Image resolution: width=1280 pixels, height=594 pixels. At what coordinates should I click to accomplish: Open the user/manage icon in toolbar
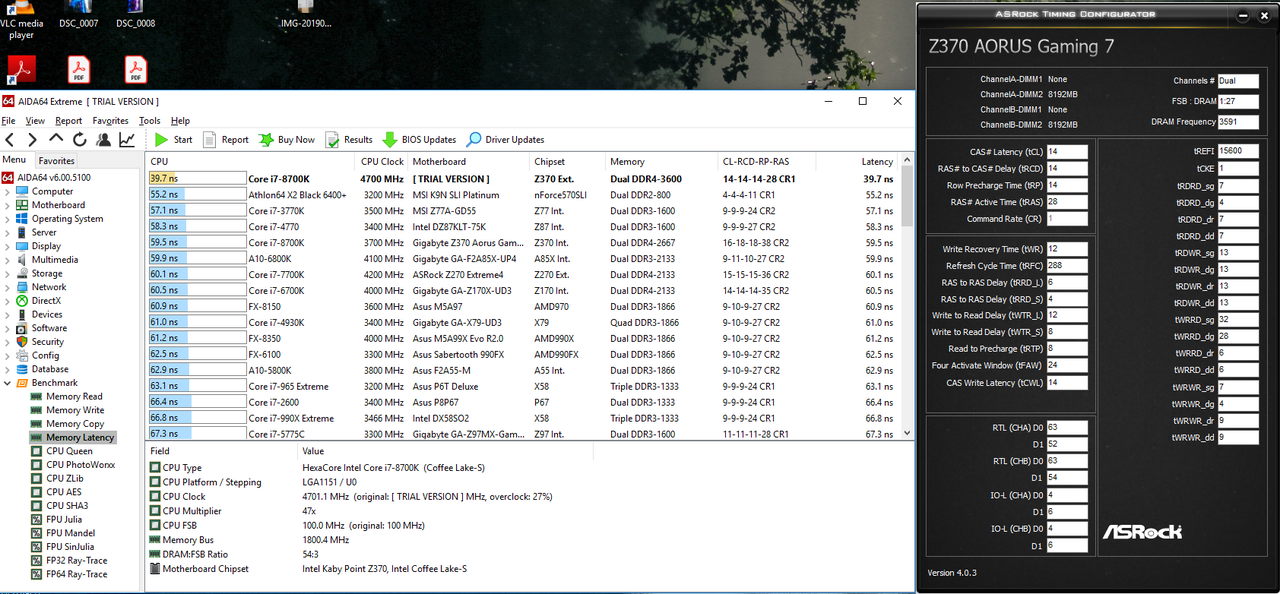pos(103,140)
